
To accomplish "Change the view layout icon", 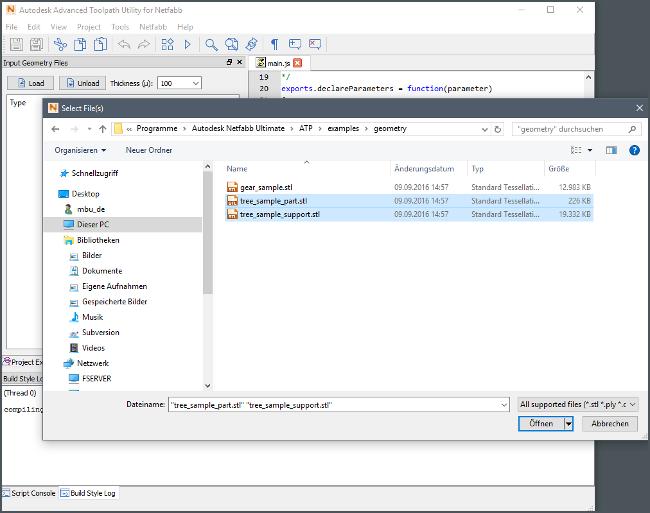I will (x=576, y=150).
